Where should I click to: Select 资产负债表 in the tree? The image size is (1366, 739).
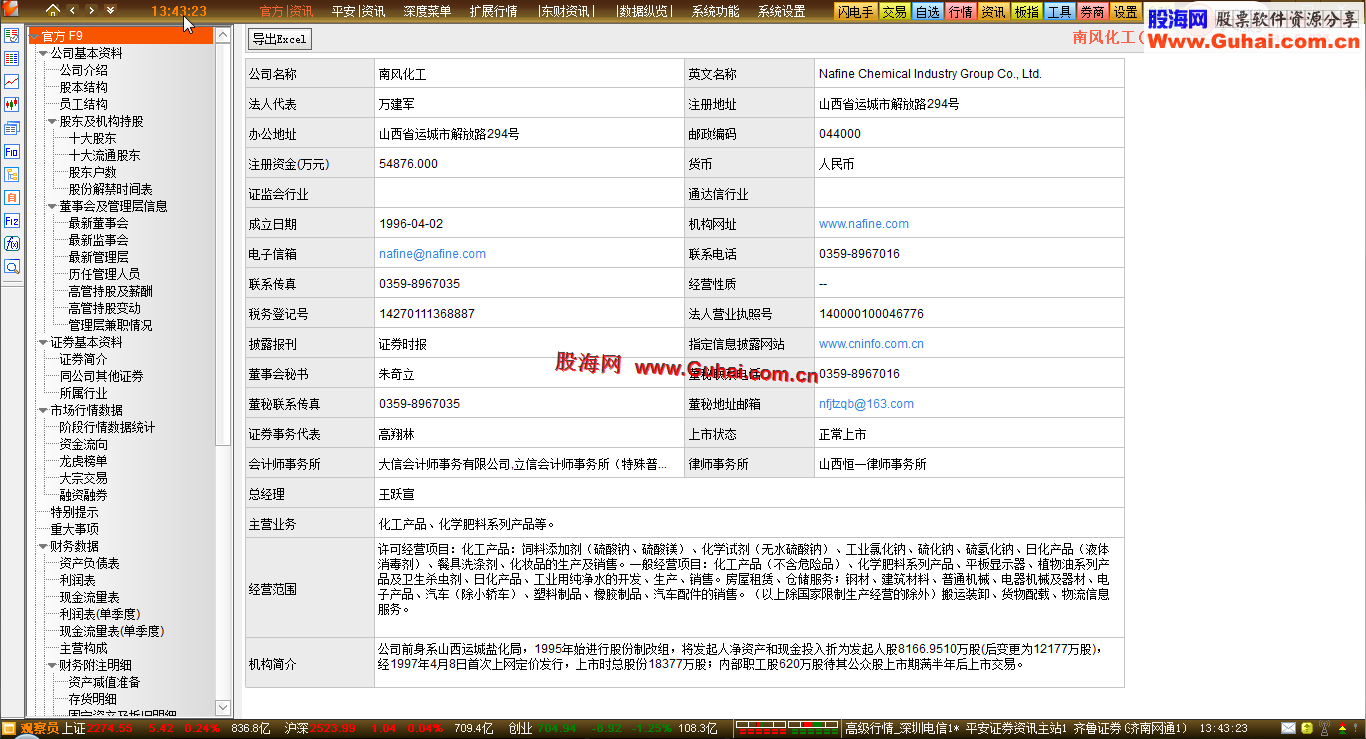pyautogui.click(x=89, y=563)
